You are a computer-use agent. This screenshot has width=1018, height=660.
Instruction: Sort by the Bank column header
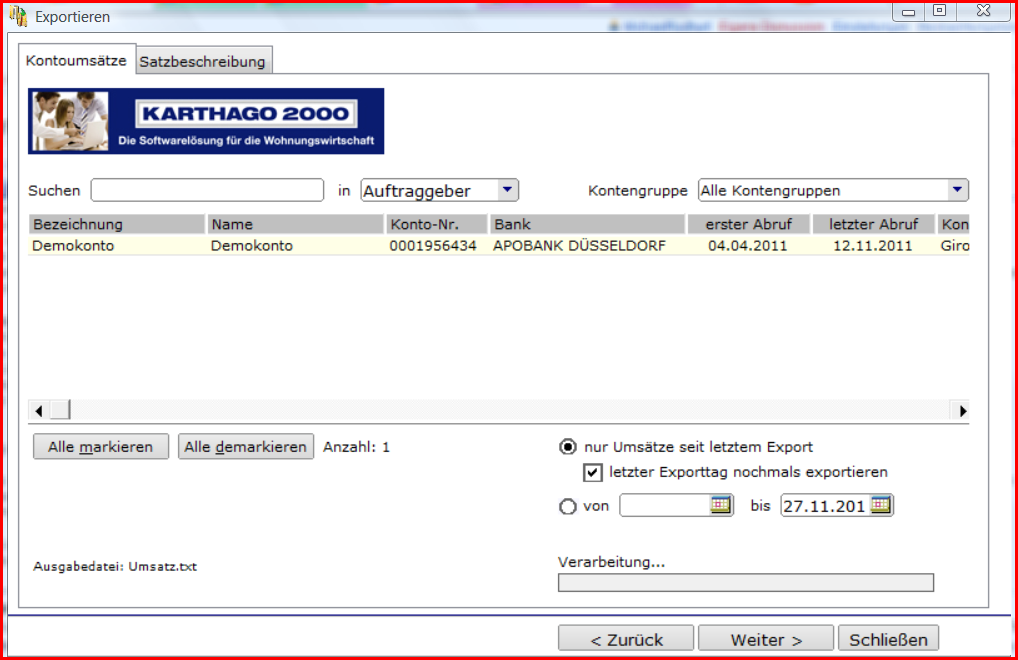(x=588, y=224)
